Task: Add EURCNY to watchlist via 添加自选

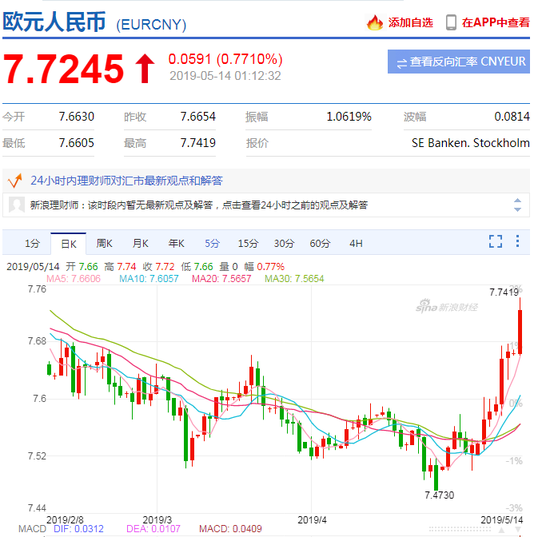Action: point(410,23)
